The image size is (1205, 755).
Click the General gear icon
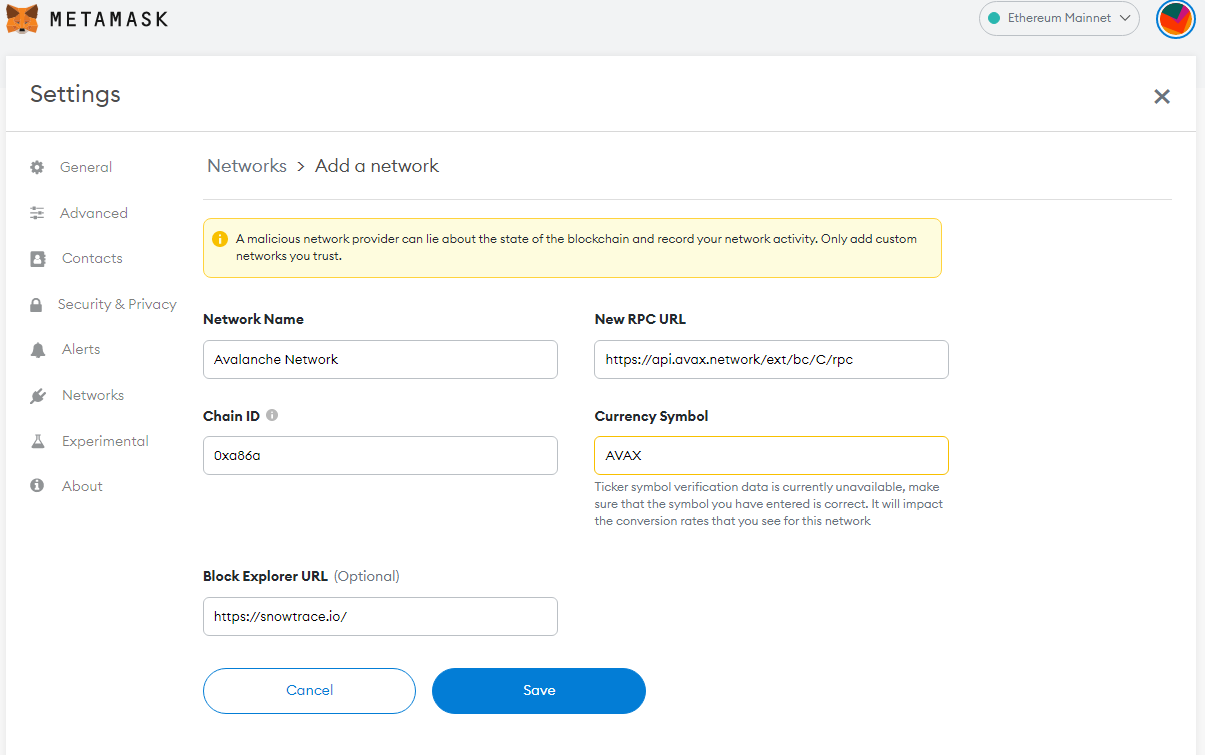37,167
